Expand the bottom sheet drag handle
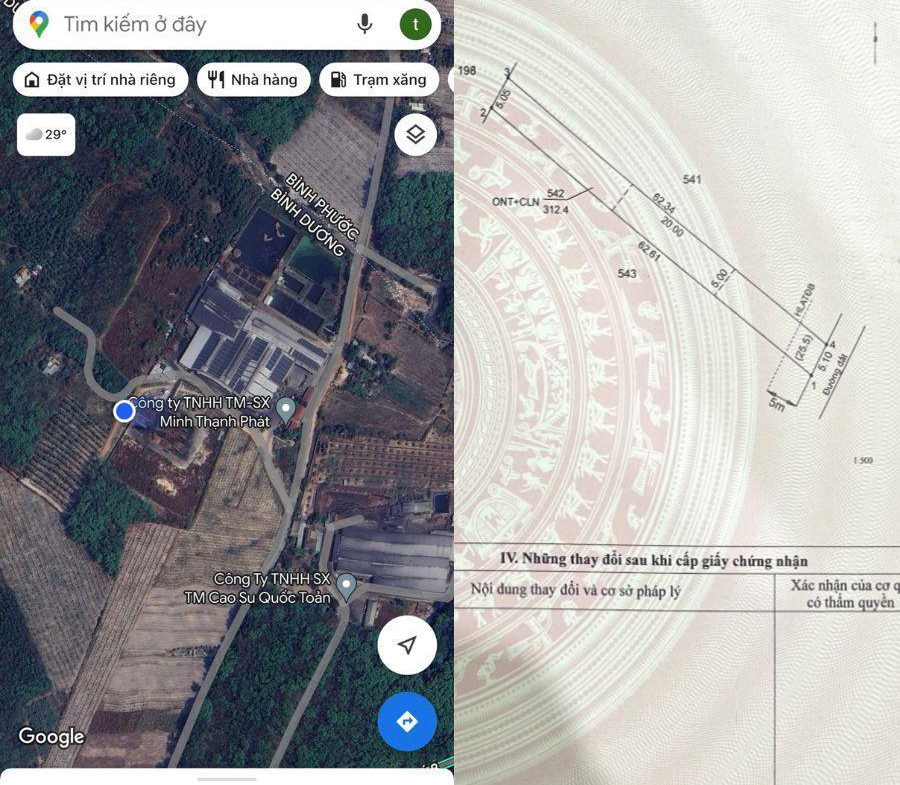 click(227, 778)
